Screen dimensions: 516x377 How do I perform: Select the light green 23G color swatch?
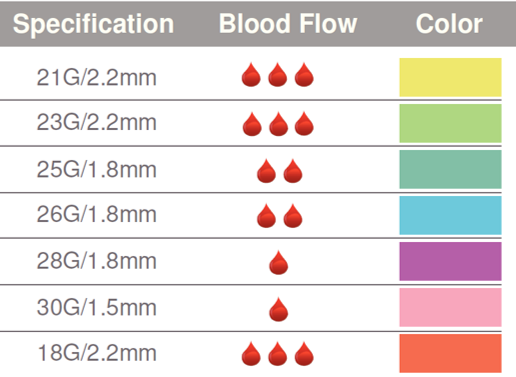click(x=450, y=123)
